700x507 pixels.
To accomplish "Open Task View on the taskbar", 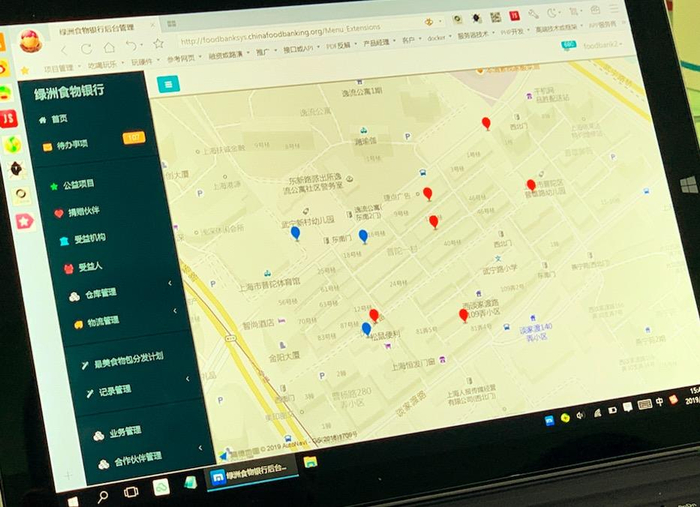I will tap(131, 492).
